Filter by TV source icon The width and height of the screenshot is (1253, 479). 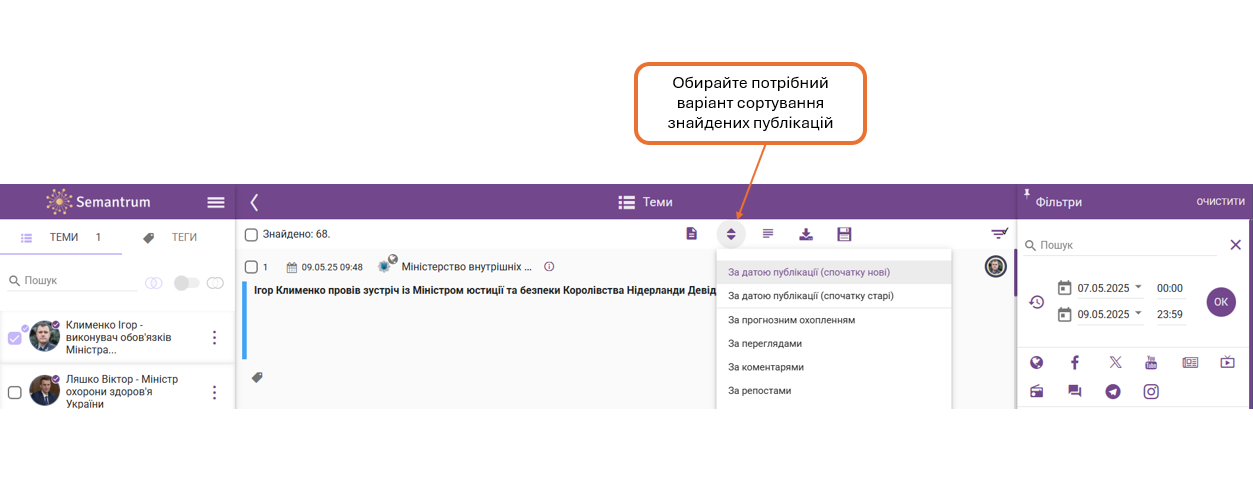click(1228, 363)
